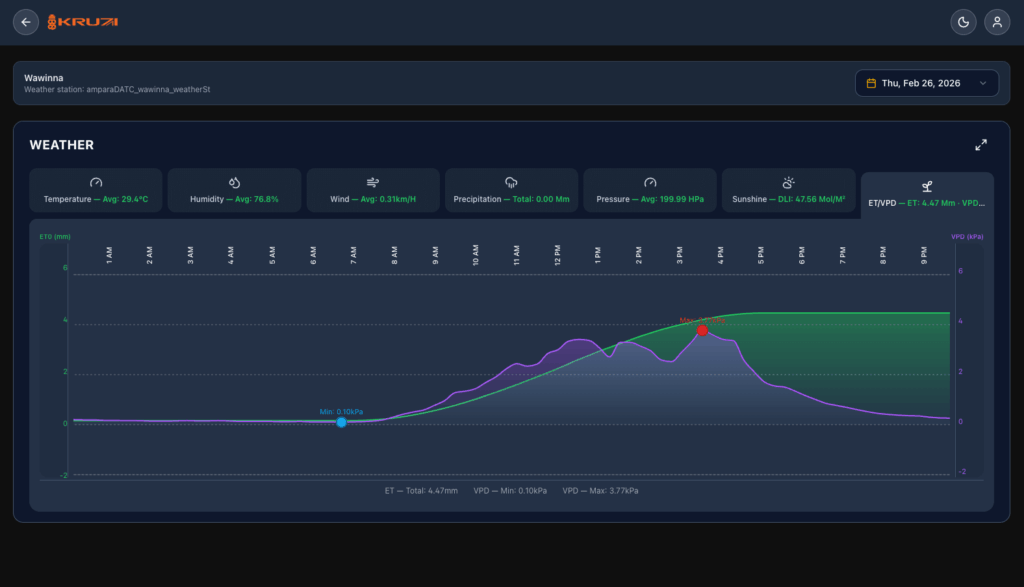Click the red Max VPD marker
This screenshot has height=587, width=1024.
point(702,330)
